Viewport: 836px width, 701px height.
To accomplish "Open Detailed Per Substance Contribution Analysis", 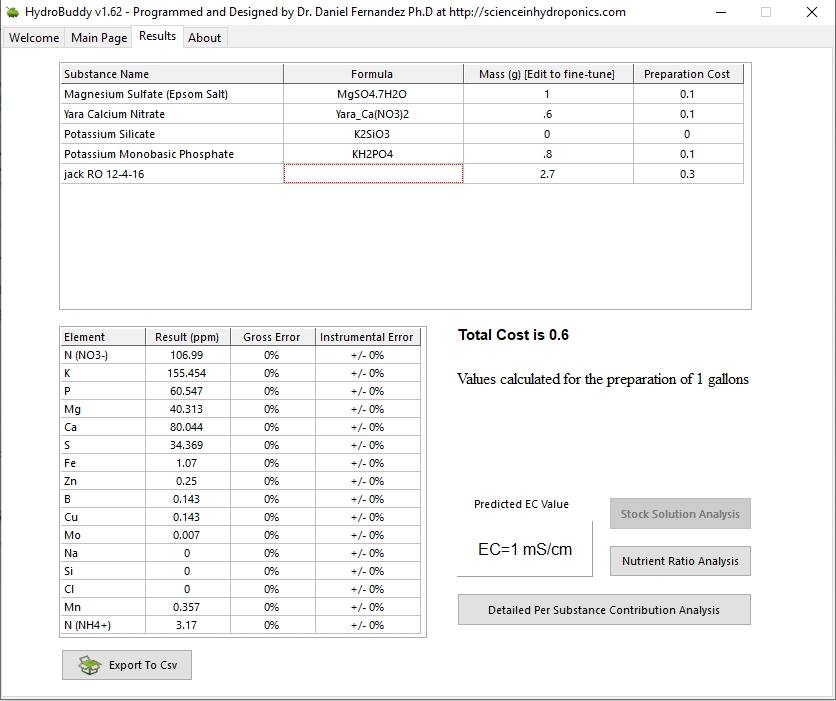I will (x=604, y=610).
